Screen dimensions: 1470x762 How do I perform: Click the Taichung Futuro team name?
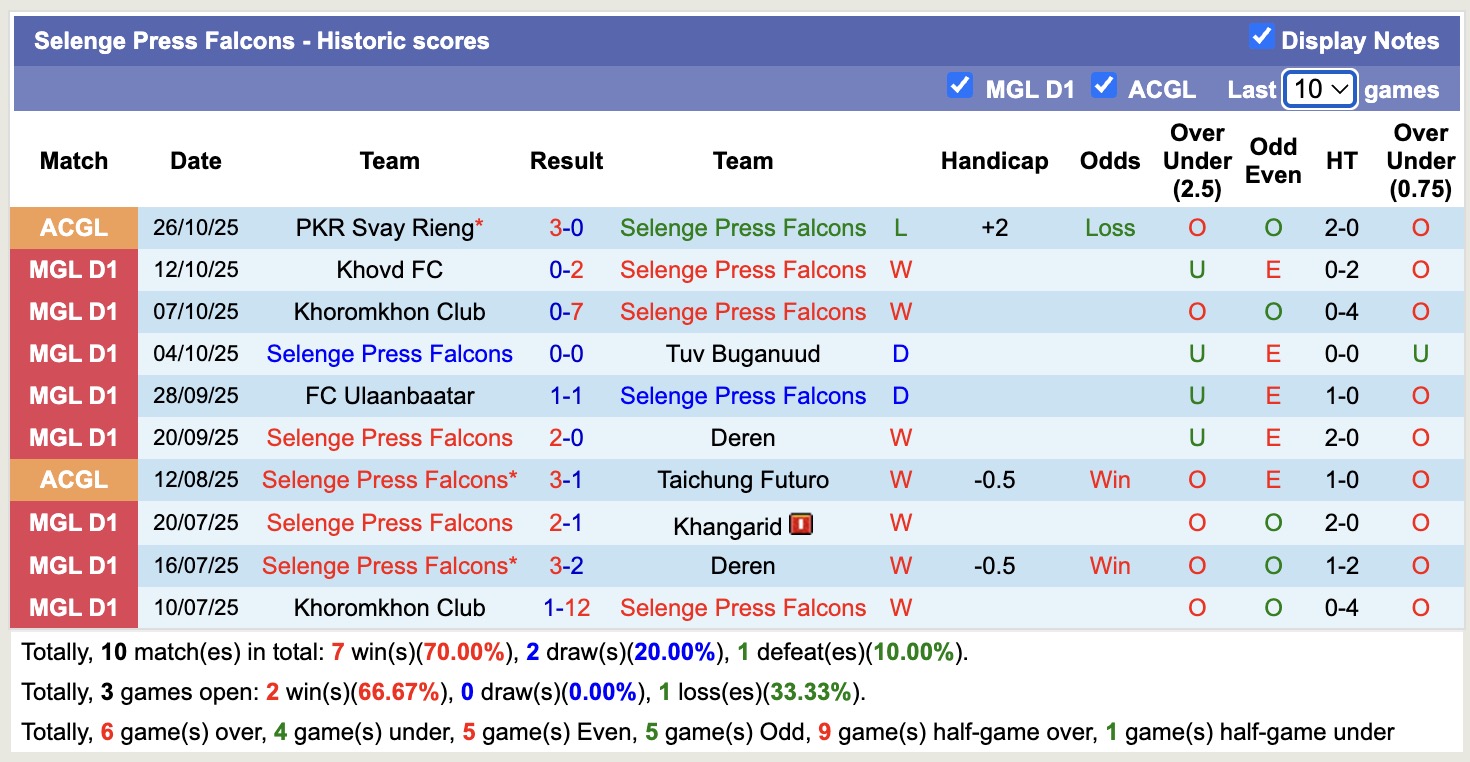tap(743, 479)
